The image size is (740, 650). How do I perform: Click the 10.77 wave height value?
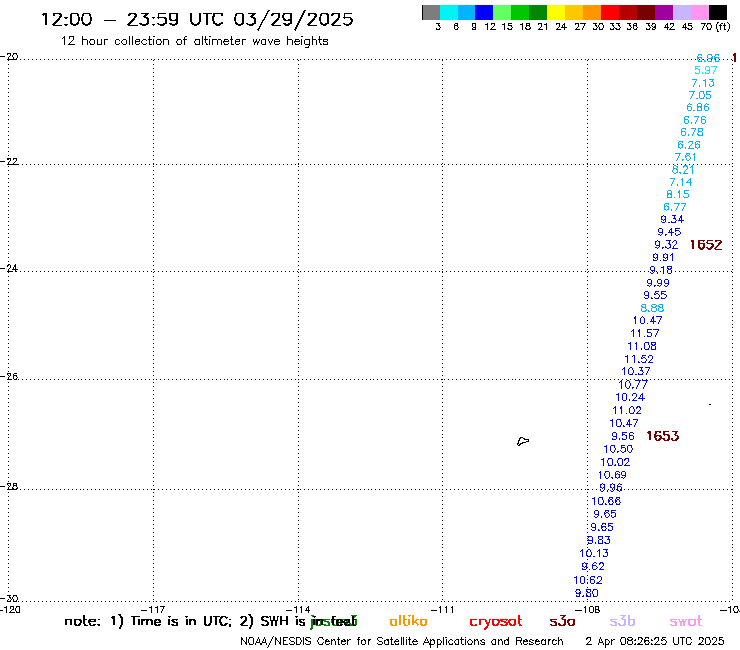pyautogui.click(x=633, y=385)
